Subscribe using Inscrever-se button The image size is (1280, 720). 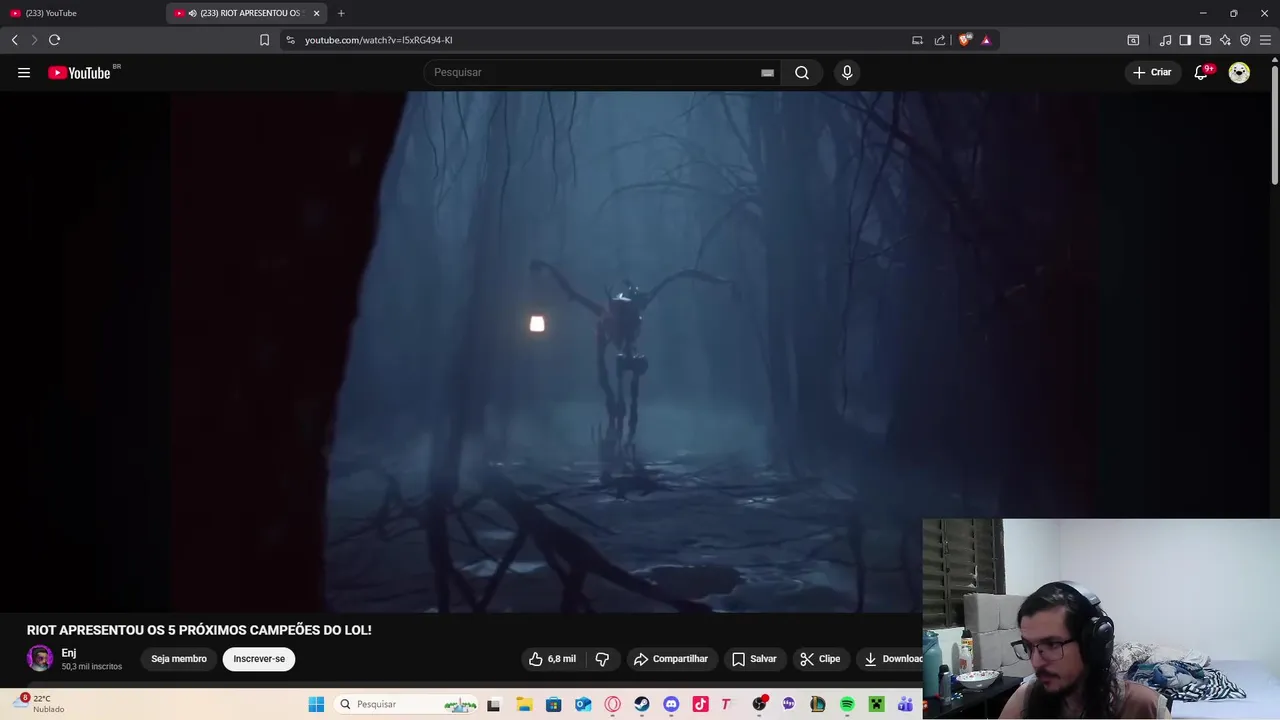(259, 659)
